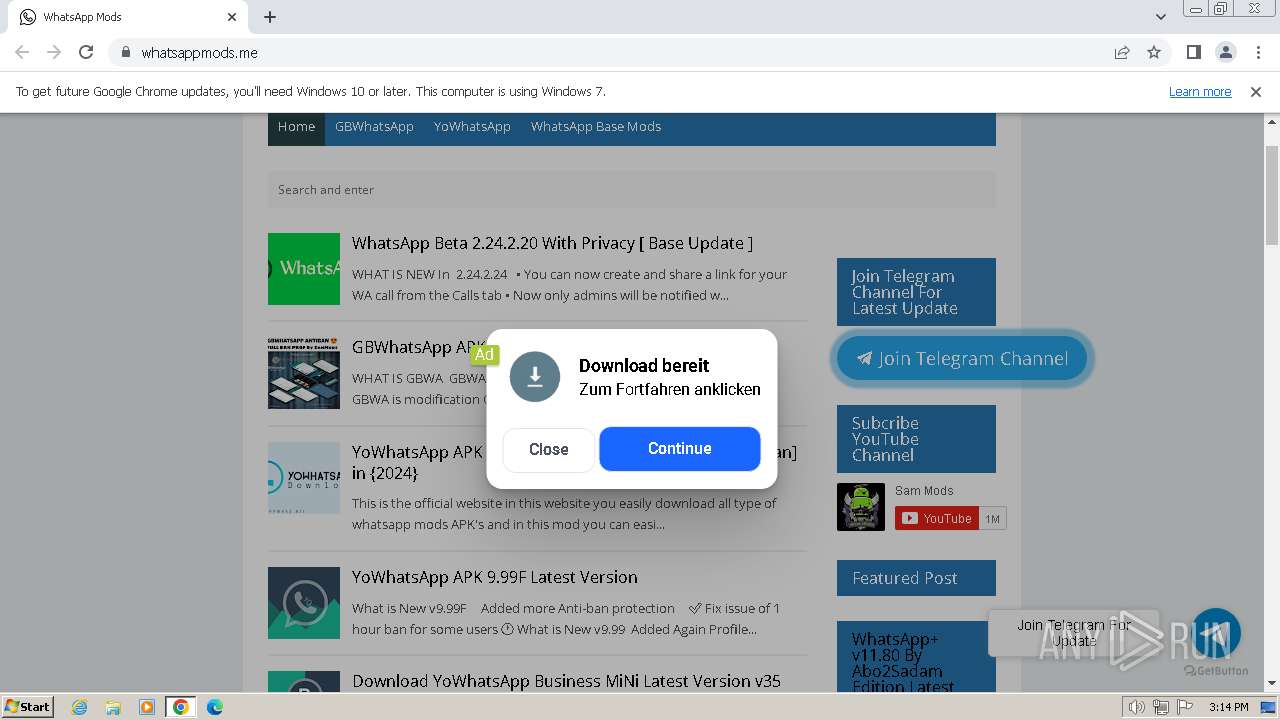The height and width of the screenshot is (720, 1280).
Task: Click the green WhatsApp Beta post thumbnail
Action: point(304,269)
